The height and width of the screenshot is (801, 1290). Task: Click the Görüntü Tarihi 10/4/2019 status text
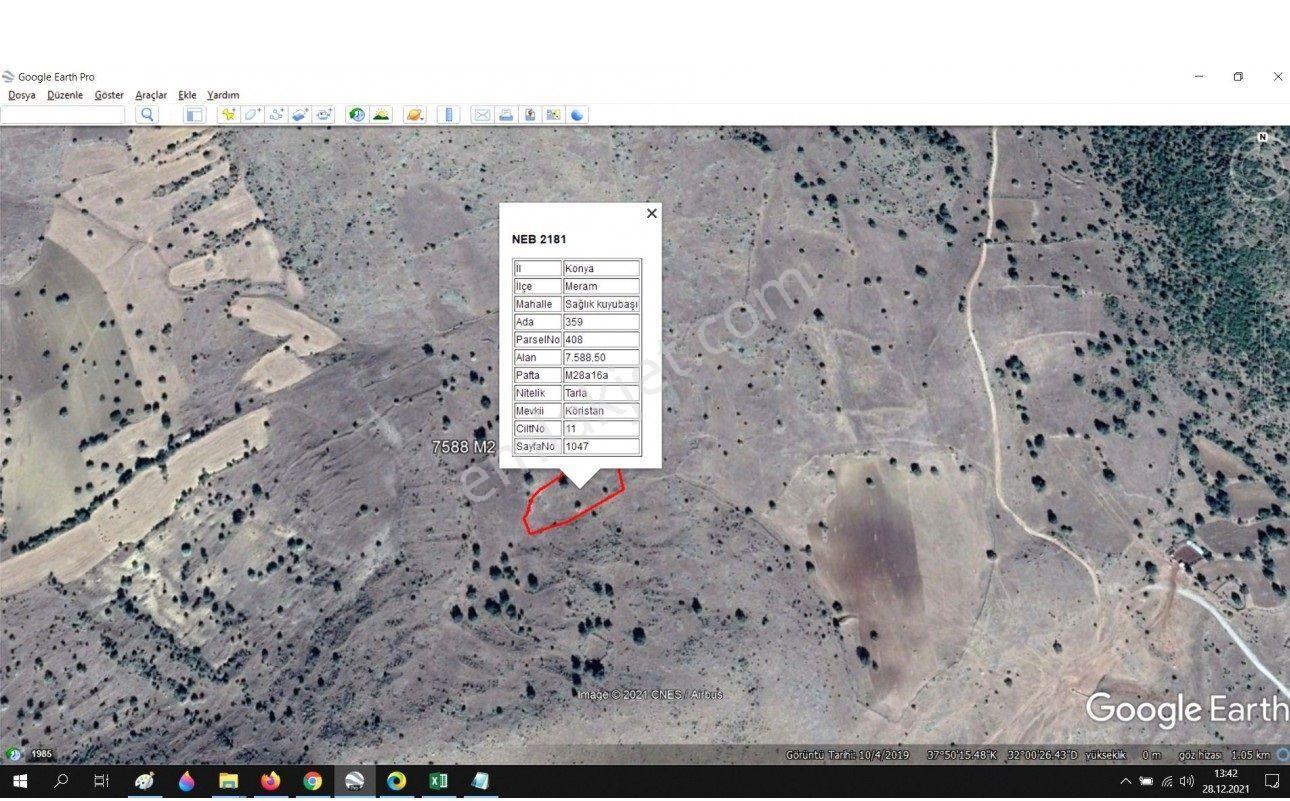pyautogui.click(x=847, y=755)
